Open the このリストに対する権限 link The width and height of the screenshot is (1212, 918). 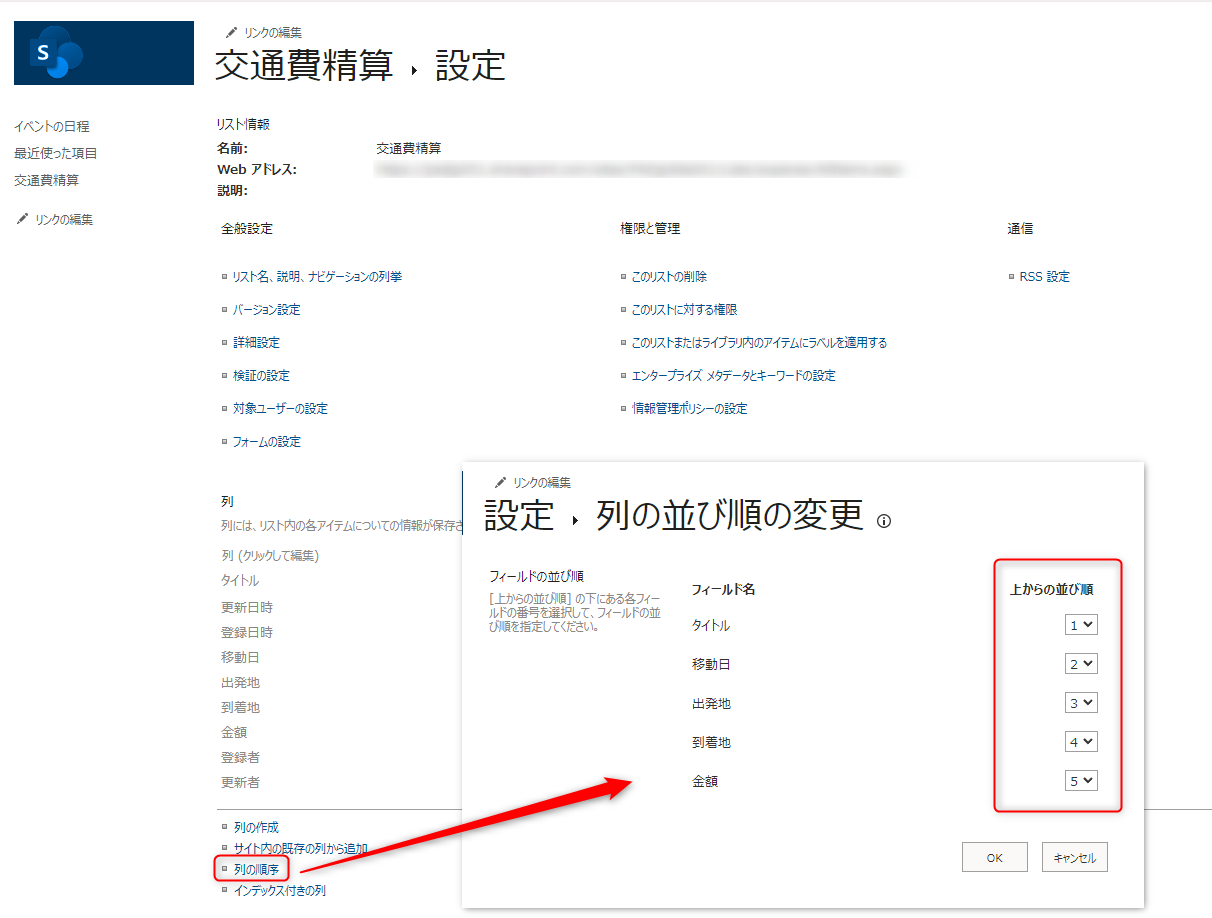(684, 309)
